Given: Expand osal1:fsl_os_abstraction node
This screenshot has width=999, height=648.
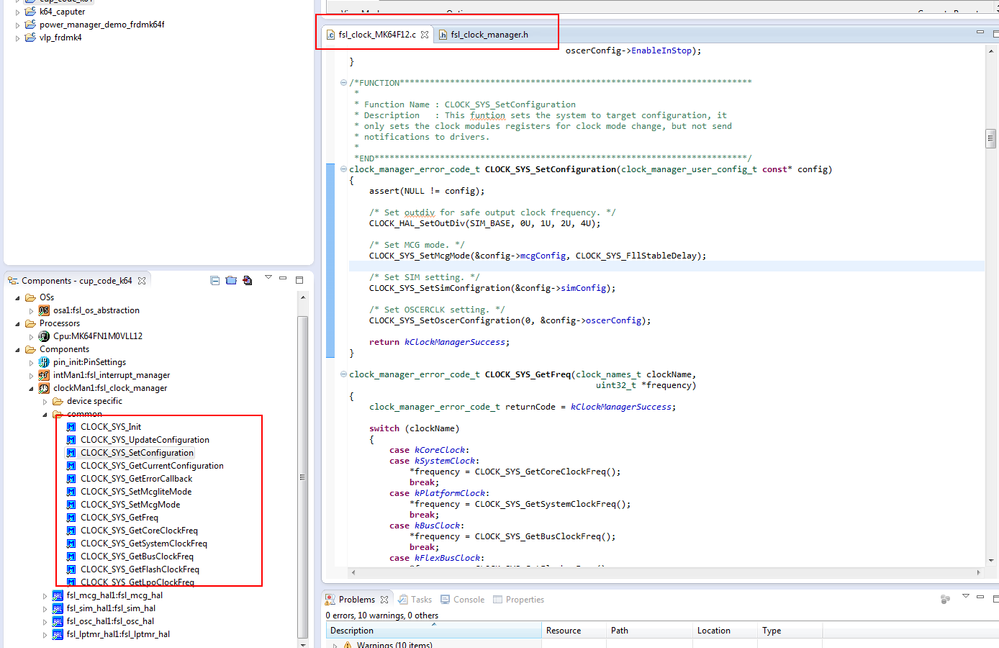Looking at the screenshot, I should [31, 311].
